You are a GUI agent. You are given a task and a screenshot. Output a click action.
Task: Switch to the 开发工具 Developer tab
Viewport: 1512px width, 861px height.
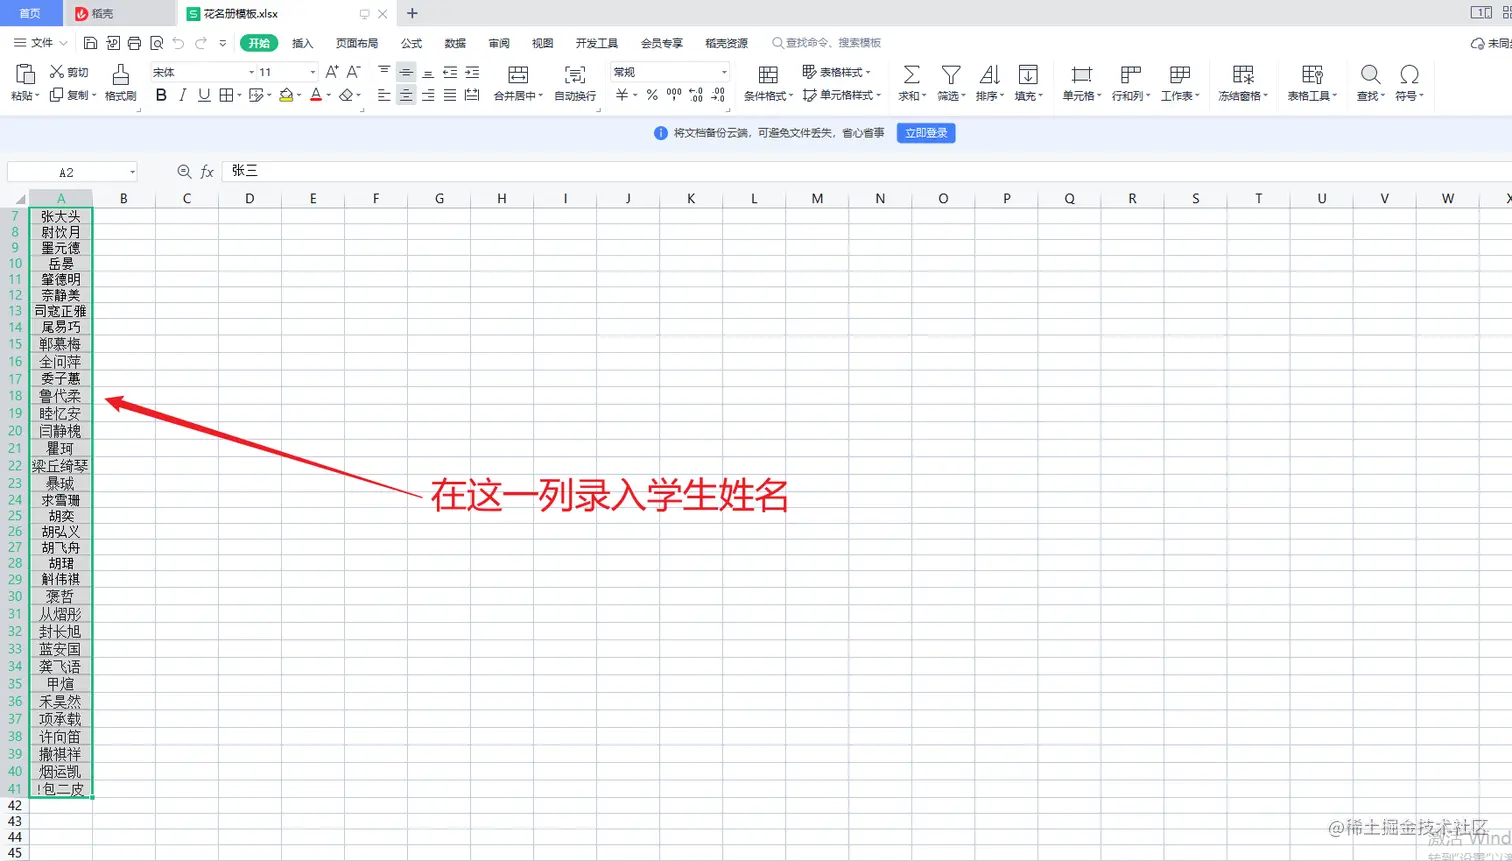click(x=597, y=43)
